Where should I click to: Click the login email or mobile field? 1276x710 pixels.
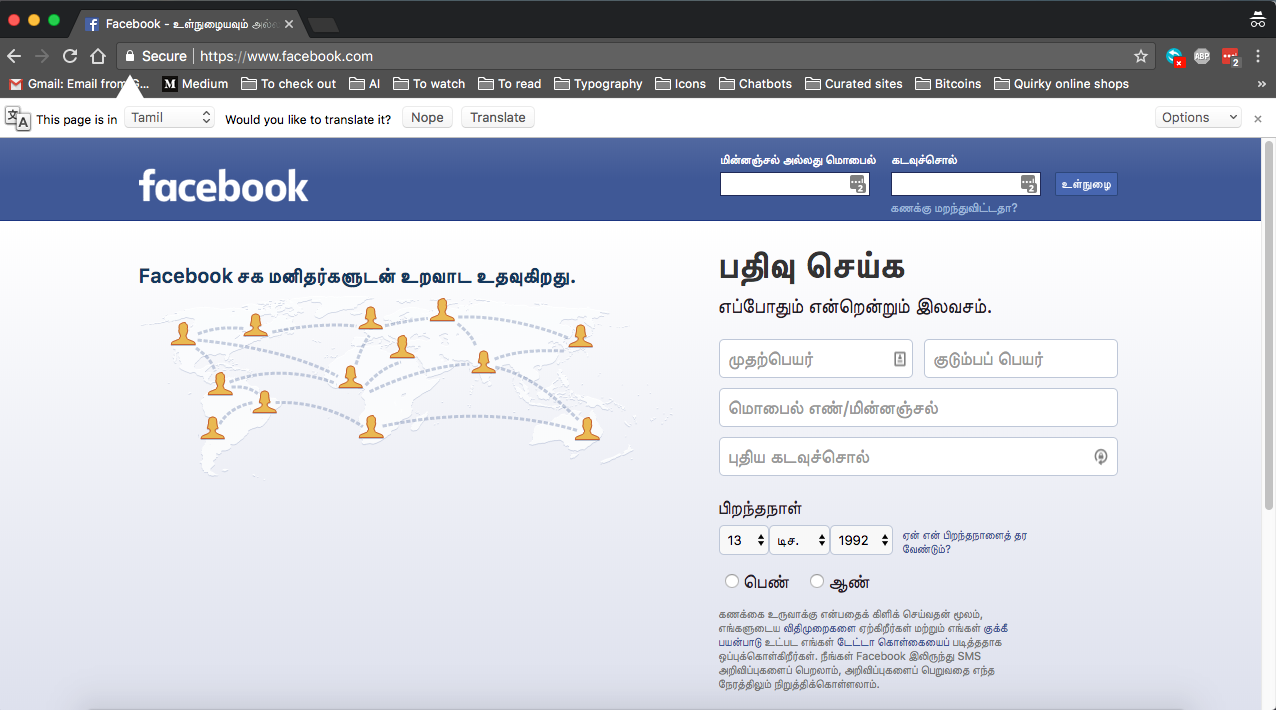pyautogui.click(x=795, y=184)
